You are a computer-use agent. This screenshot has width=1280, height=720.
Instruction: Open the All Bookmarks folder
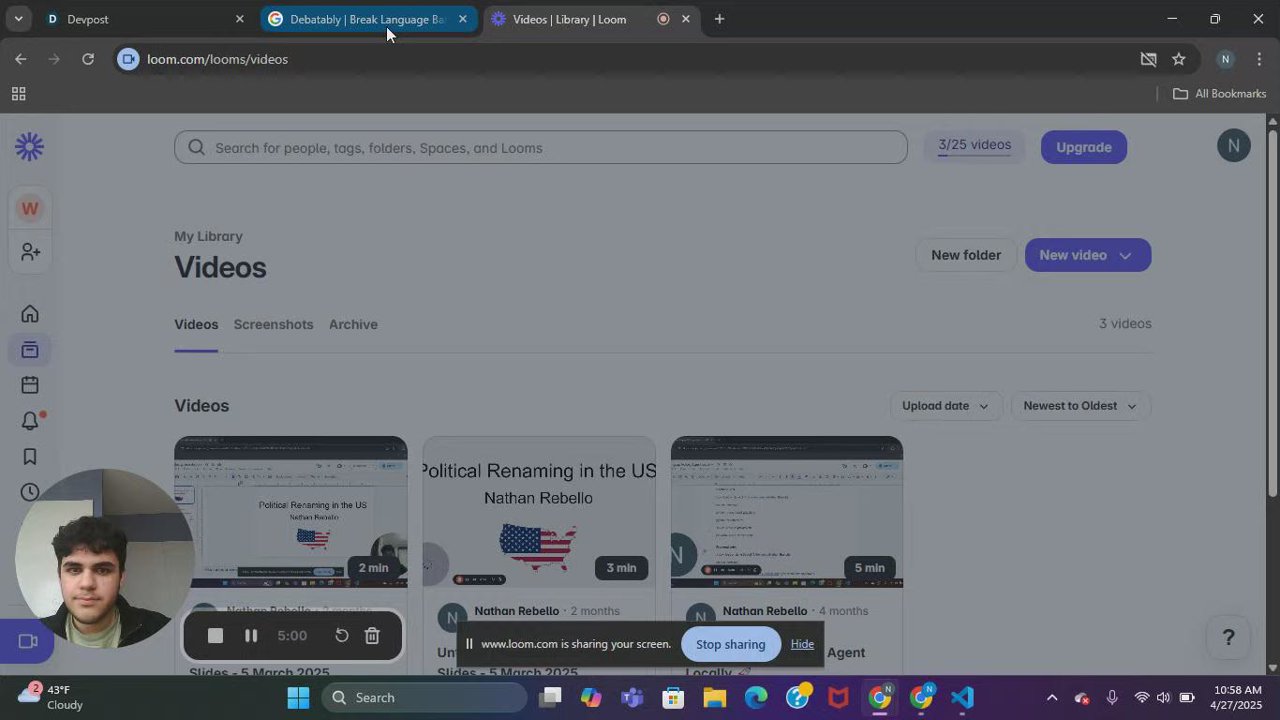coord(1219,94)
